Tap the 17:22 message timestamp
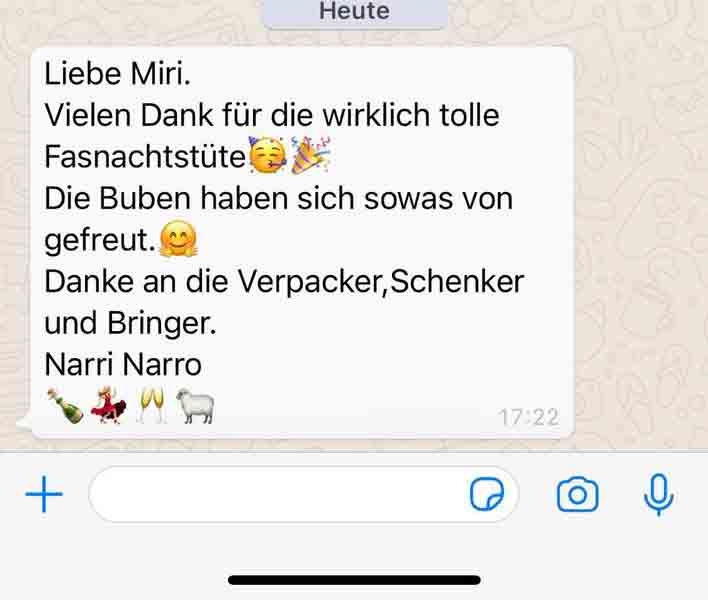The height and width of the screenshot is (600, 708). [x=529, y=417]
